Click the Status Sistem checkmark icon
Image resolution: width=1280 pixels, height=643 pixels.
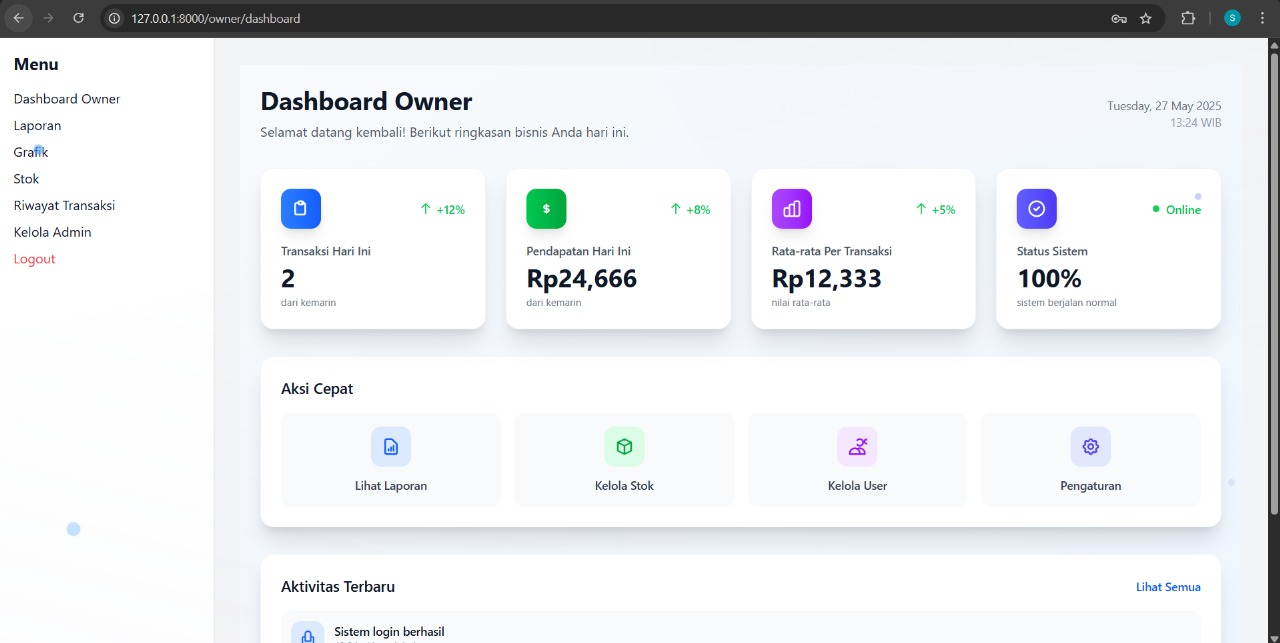coord(1036,208)
